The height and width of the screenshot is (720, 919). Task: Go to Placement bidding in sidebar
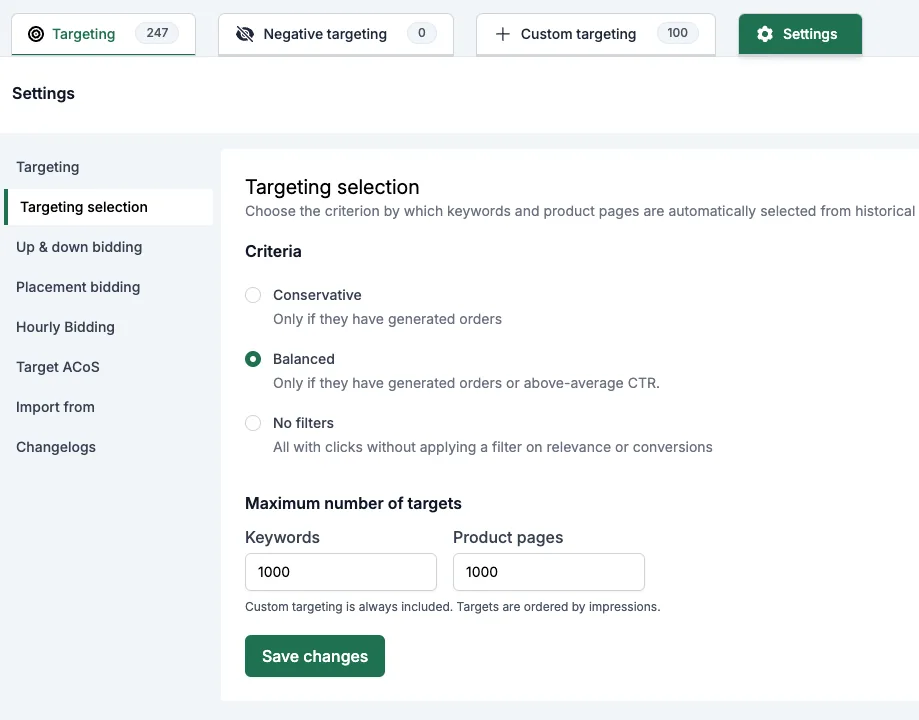coord(78,287)
